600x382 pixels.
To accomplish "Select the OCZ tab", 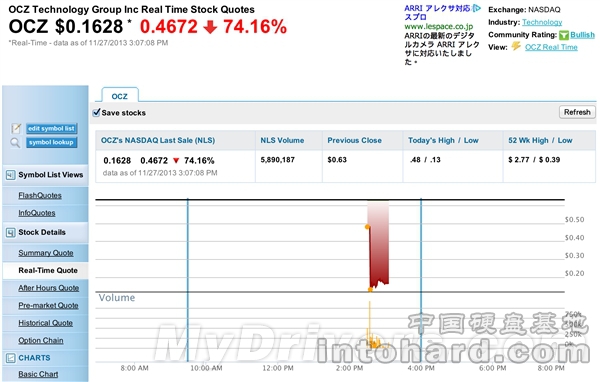I will (x=120, y=96).
